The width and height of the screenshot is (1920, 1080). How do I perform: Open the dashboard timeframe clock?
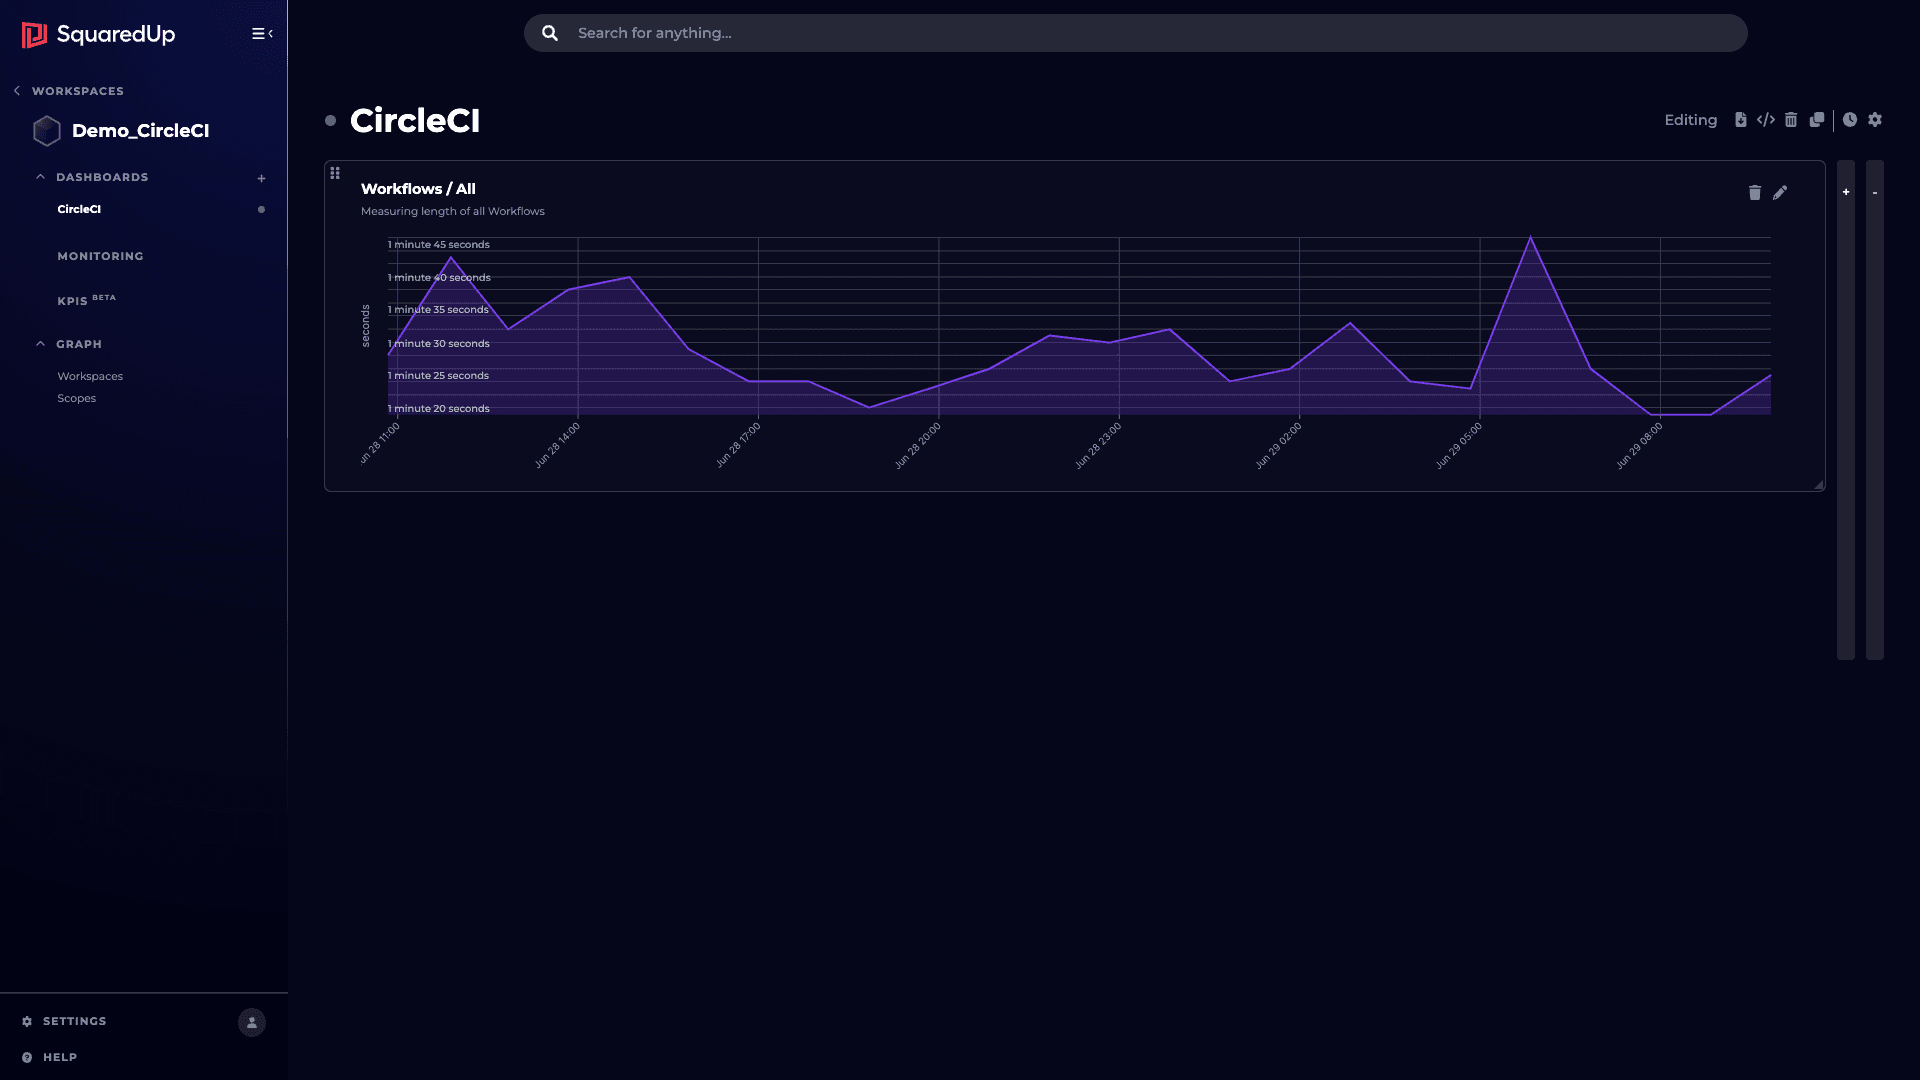(x=1850, y=120)
